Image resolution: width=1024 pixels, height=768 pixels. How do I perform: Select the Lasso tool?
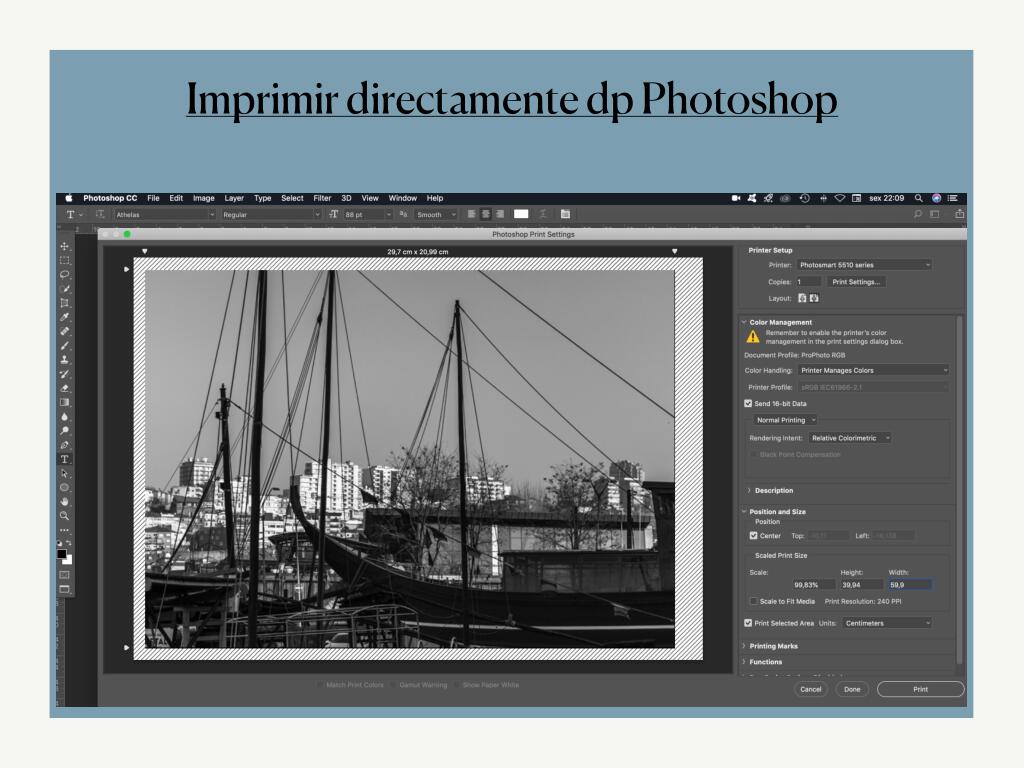click(65, 274)
